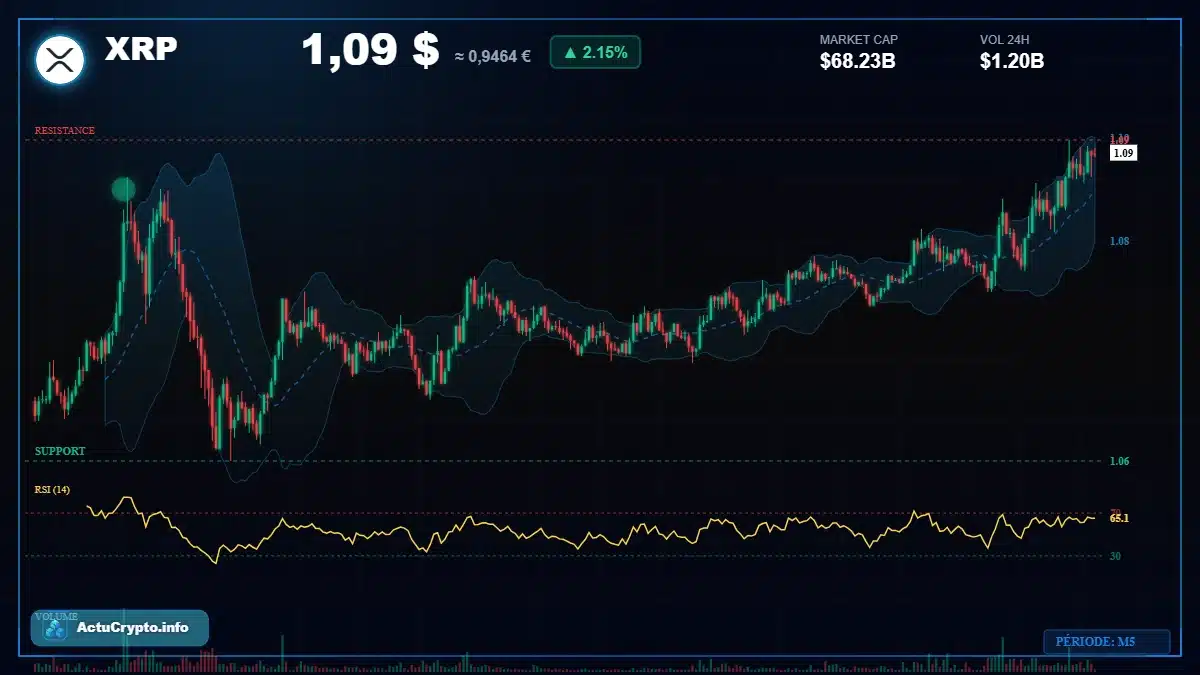Click the PÉRIODE: M5 timeframe badge

[1106, 641]
